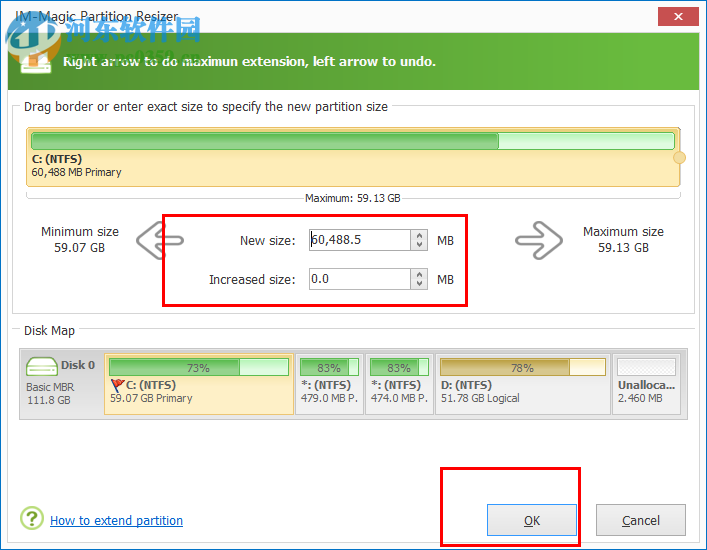Click the Maximum: 59.13 GB label

point(353,198)
